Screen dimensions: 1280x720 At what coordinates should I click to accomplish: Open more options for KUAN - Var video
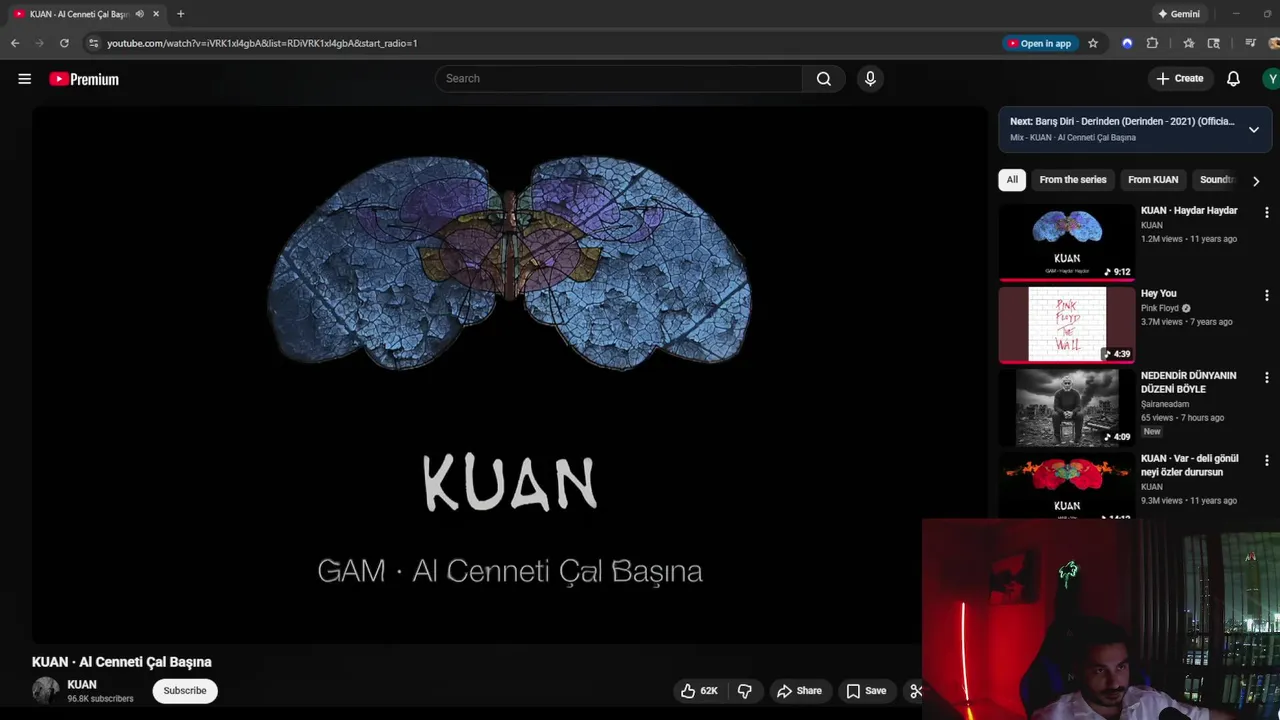pyautogui.click(x=1266, y=461)
